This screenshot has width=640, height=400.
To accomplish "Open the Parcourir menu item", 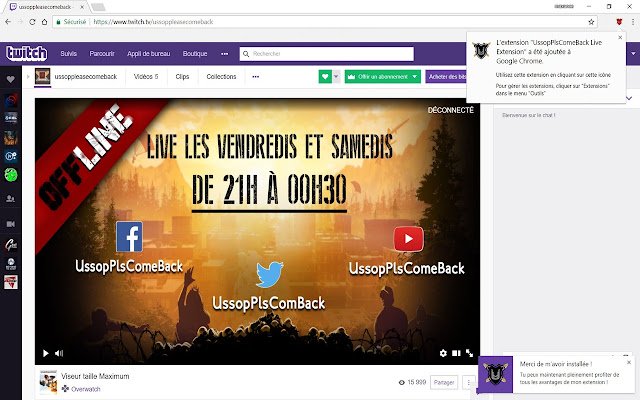I will (x=102, y=54).
